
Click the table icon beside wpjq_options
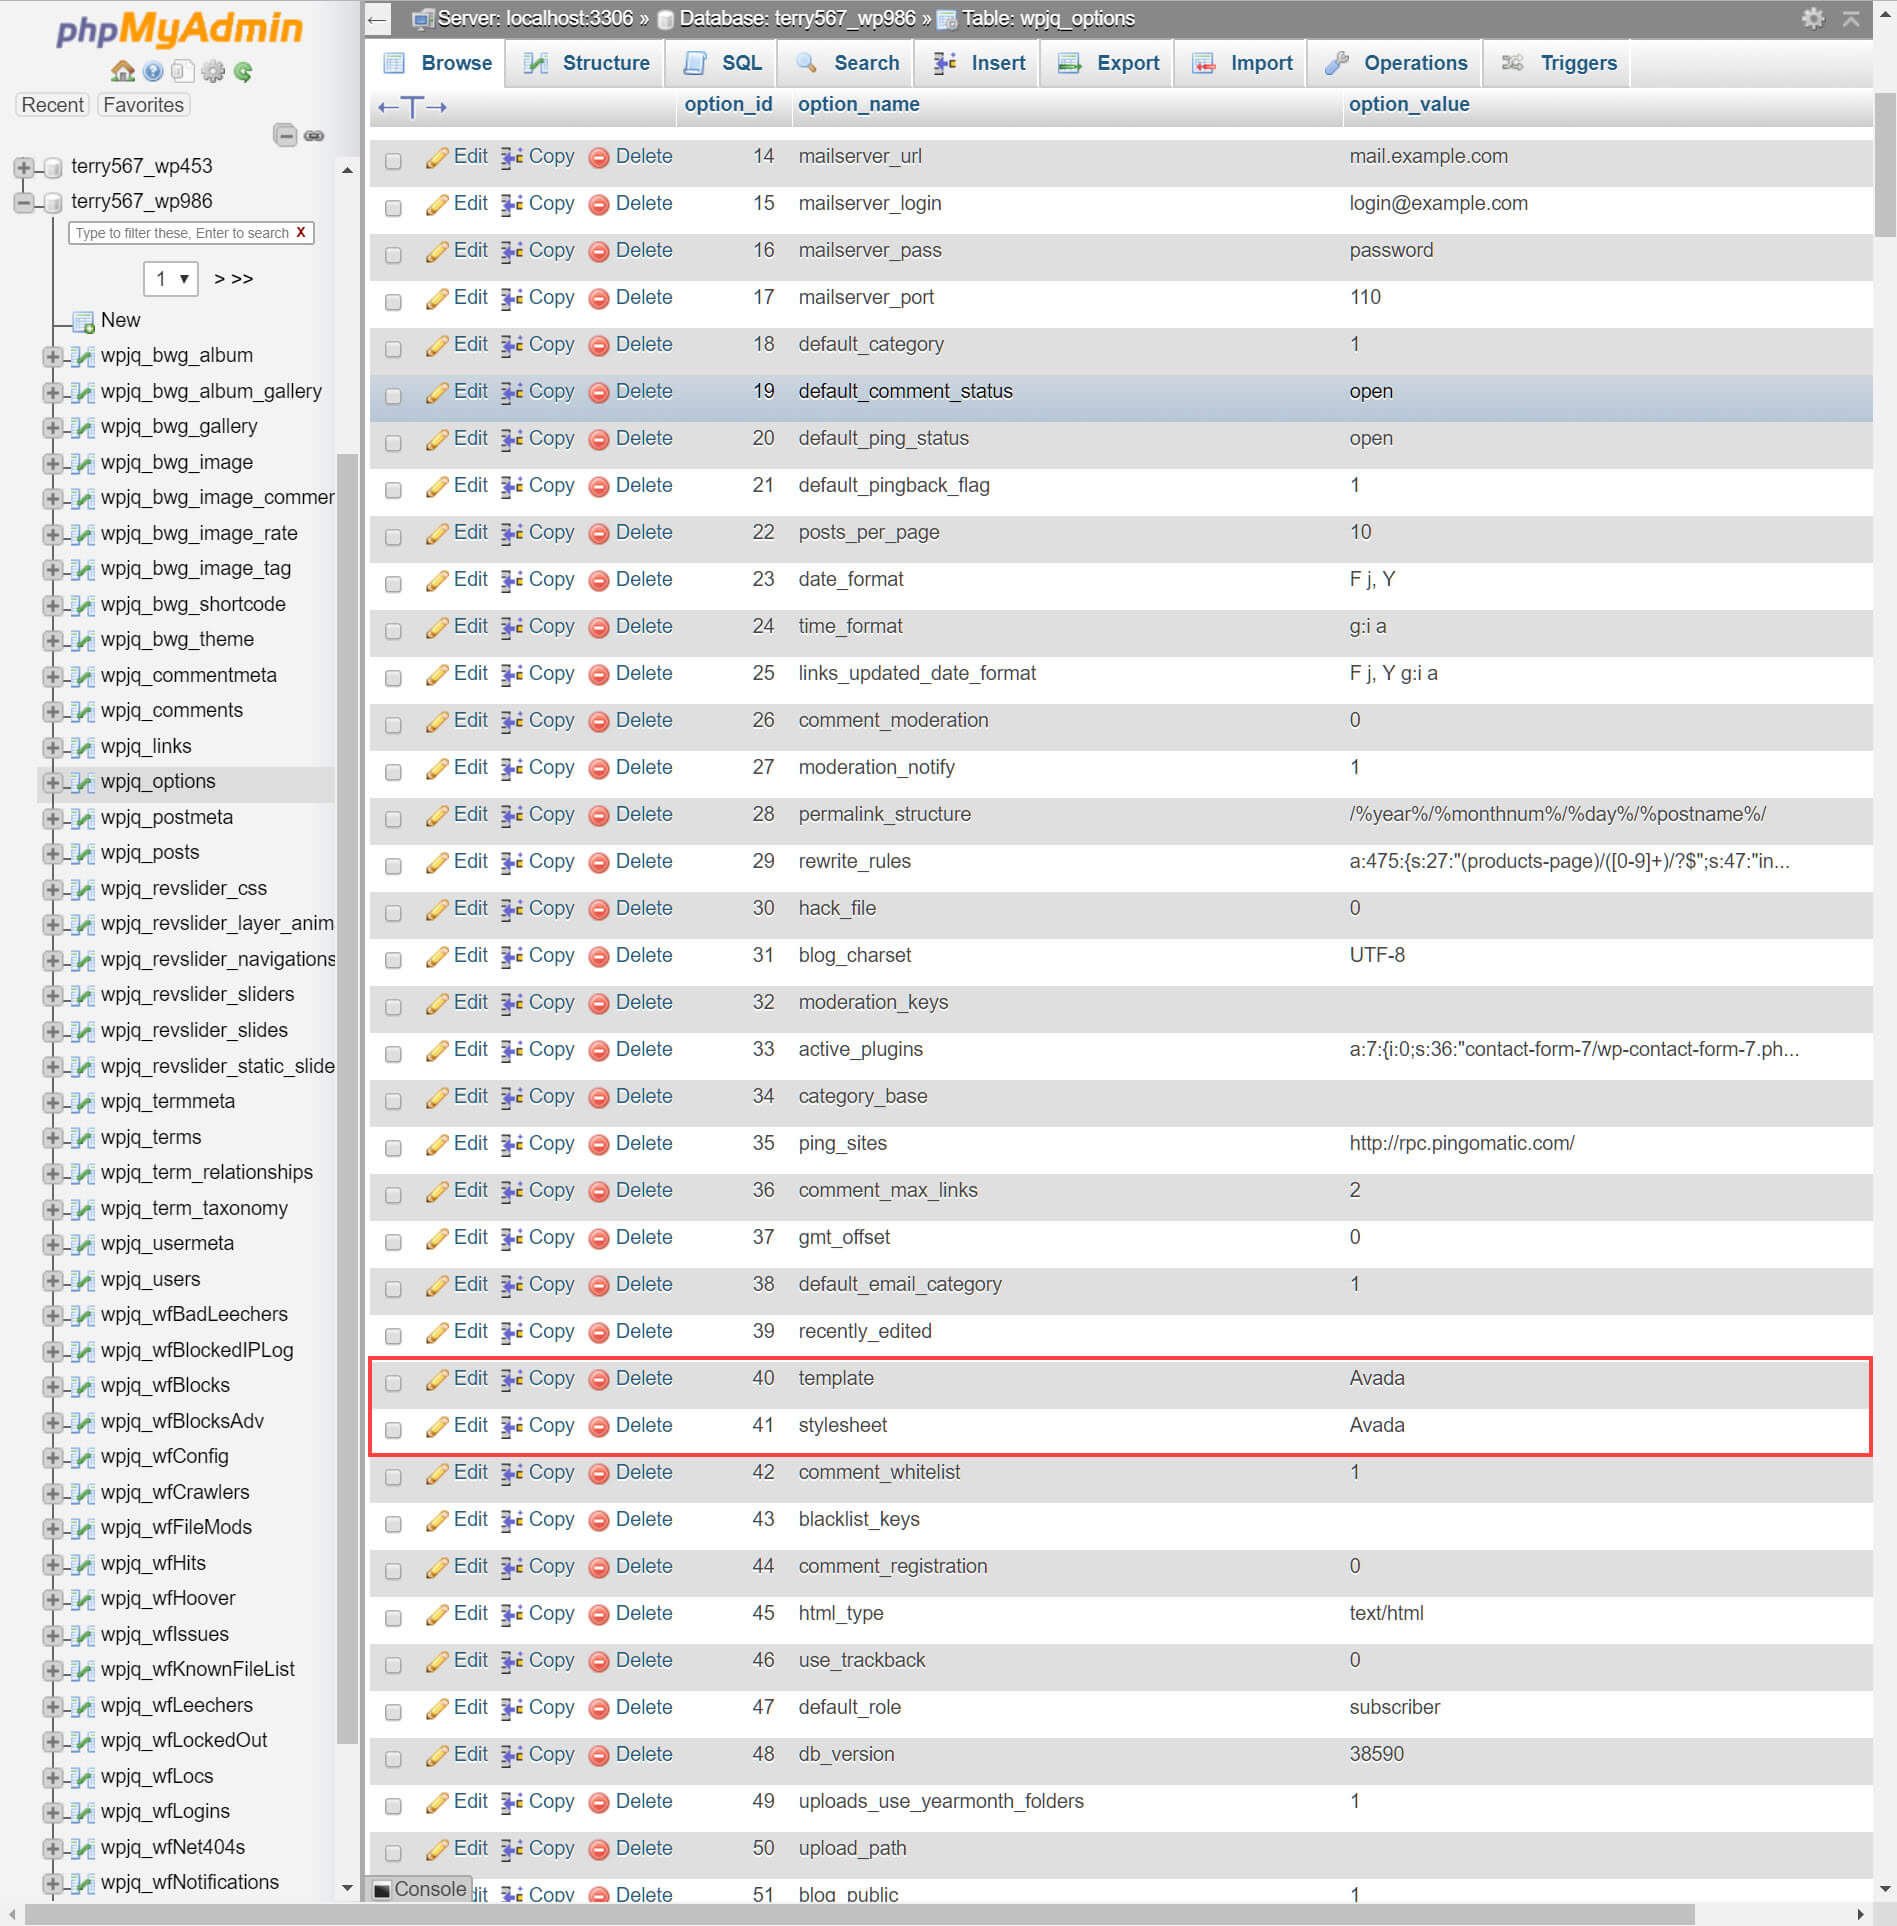coord(83,782)
